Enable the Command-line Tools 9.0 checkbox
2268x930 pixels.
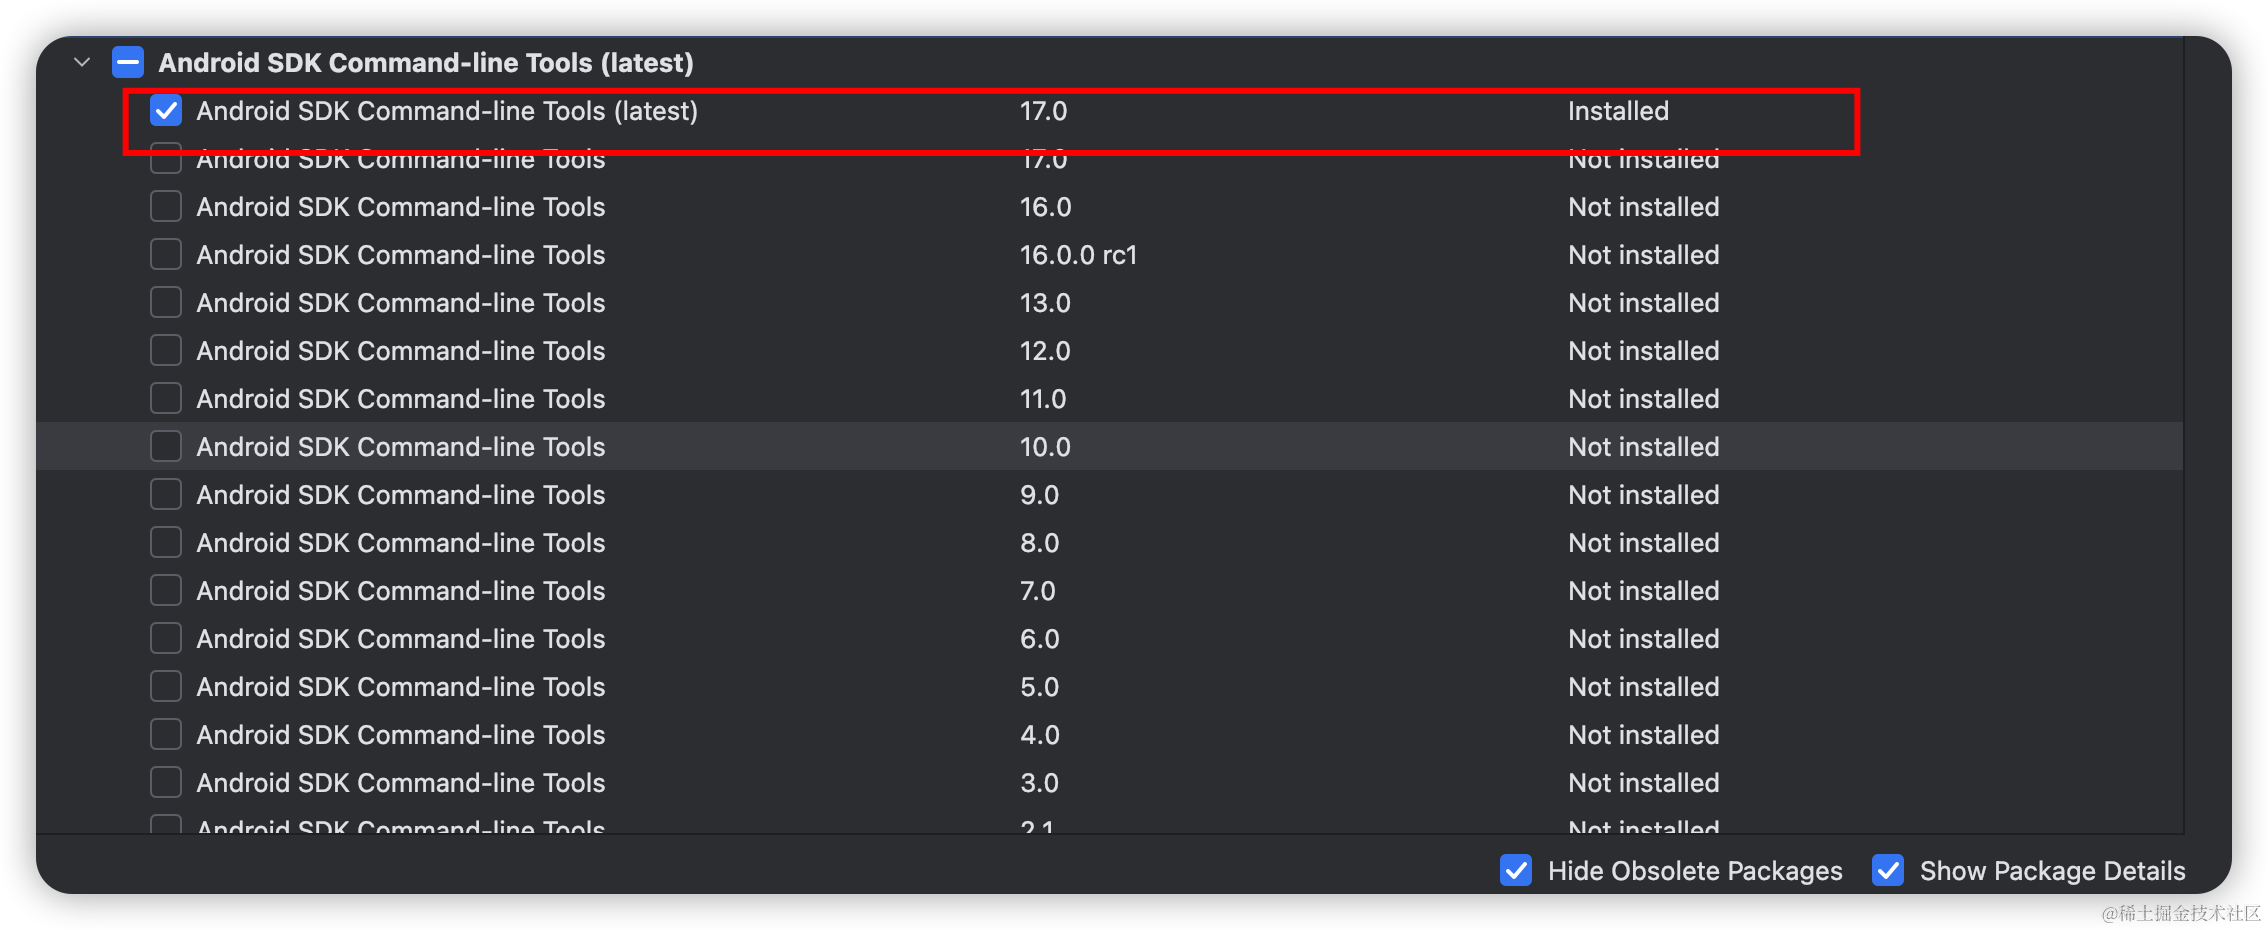pos(166,495)
